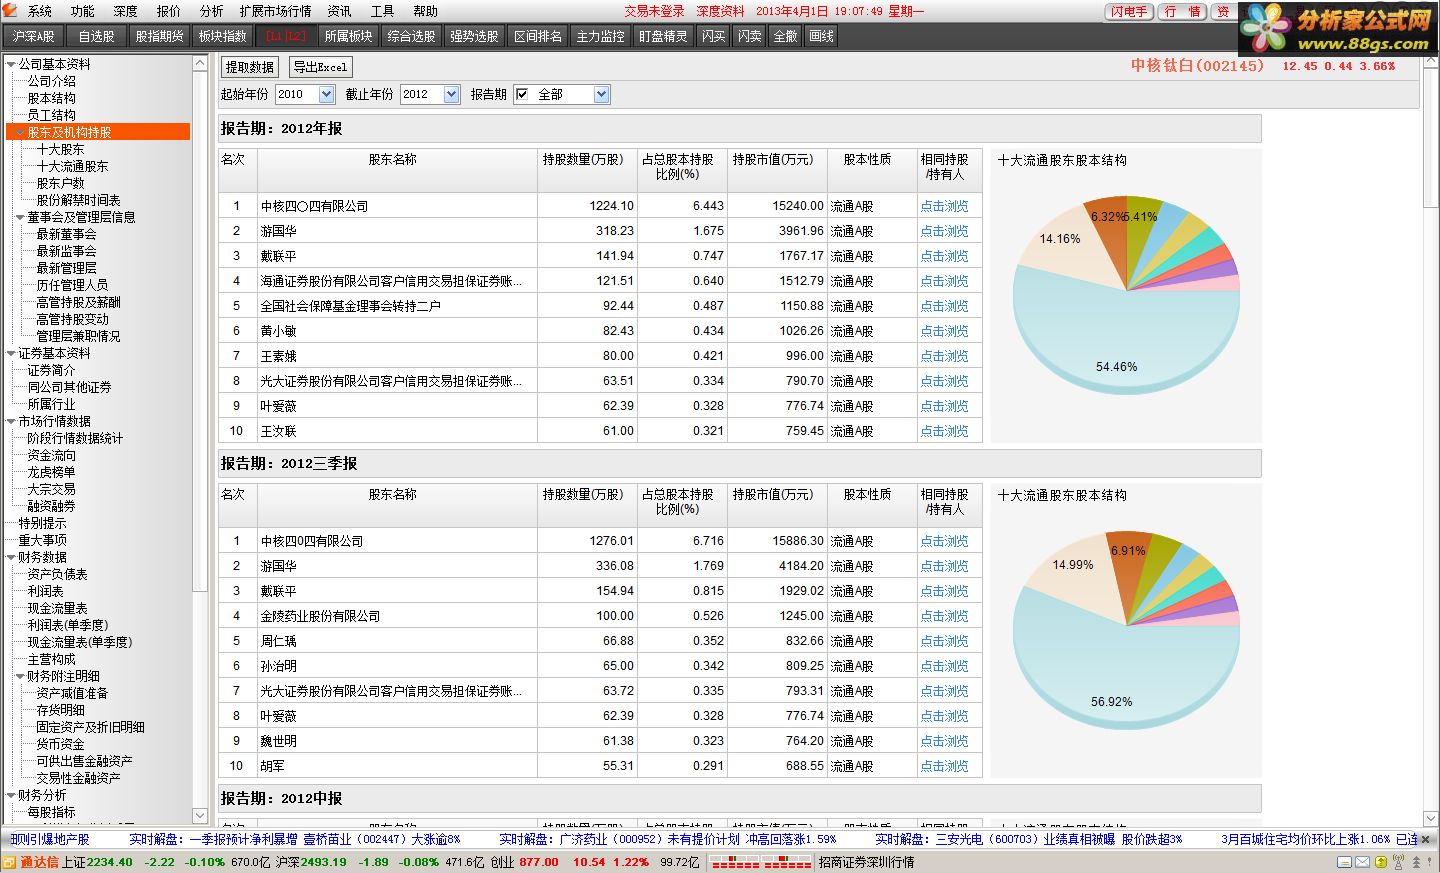Open 点击浏览 link for 全国社会保障基金理事会转持二户
The width and height of the screenshot is (1440, 873).
(x=944, y=306)
